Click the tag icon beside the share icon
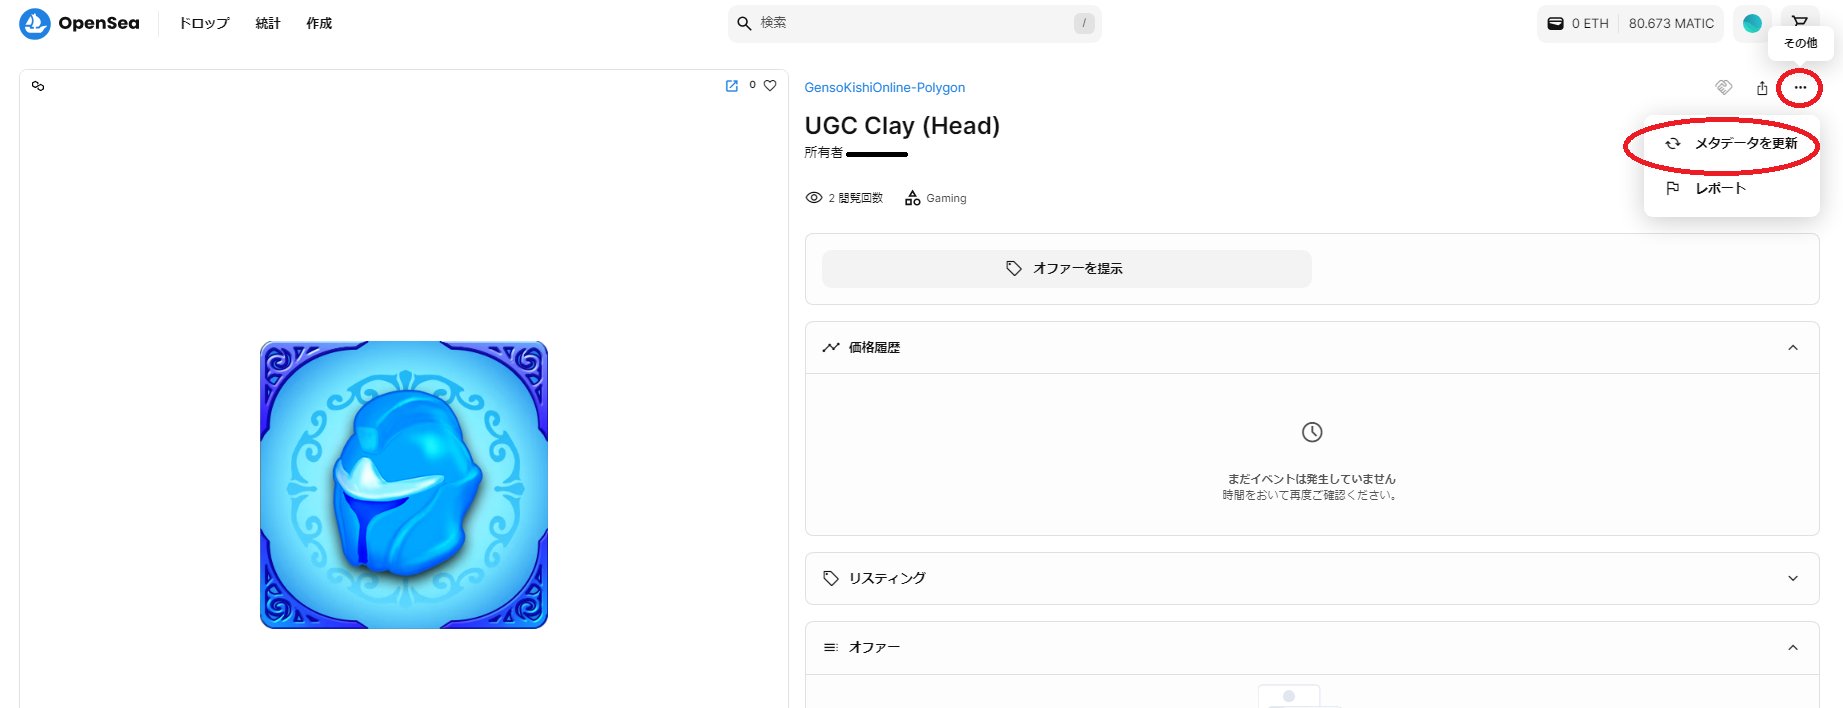The height and width of the screenshot is (708, 1843). 1724,88
